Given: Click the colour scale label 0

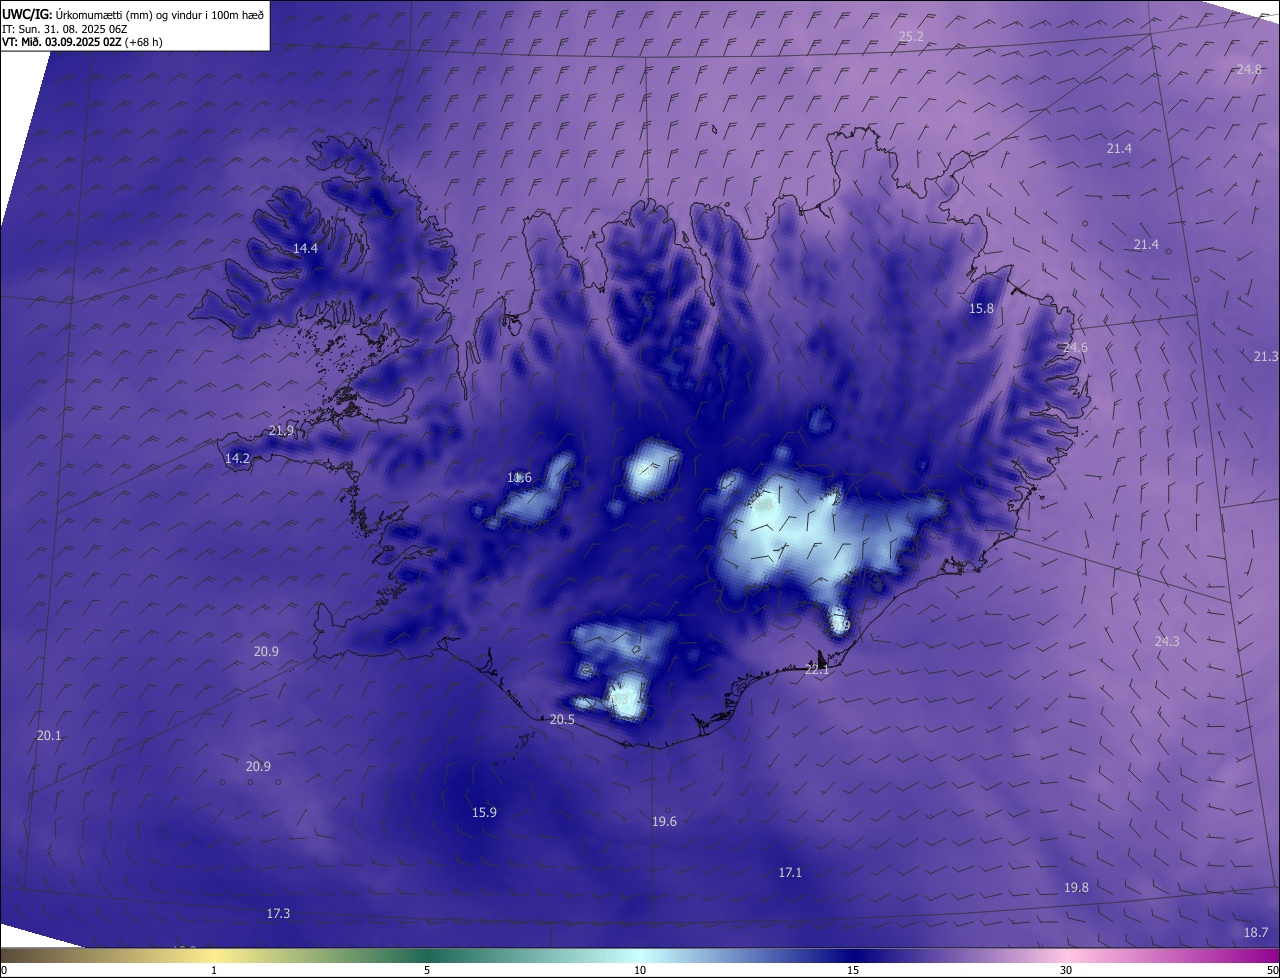Looking at the screenshot, I should pos(4,970).
